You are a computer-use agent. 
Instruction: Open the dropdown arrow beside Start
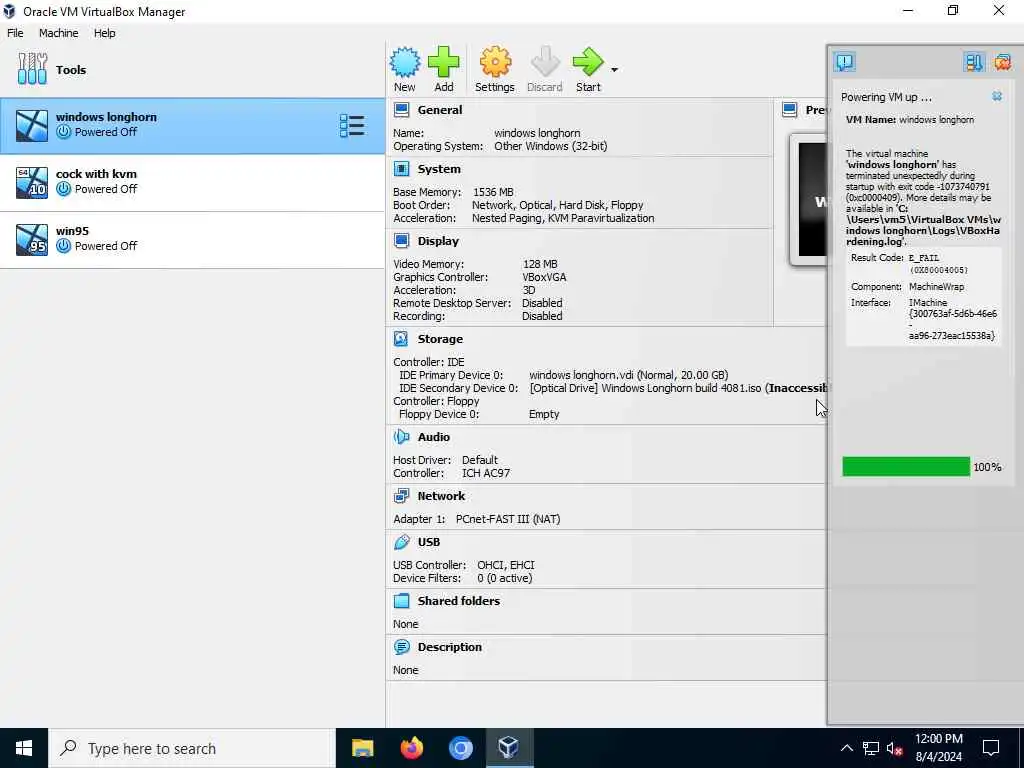click(615, 70)
